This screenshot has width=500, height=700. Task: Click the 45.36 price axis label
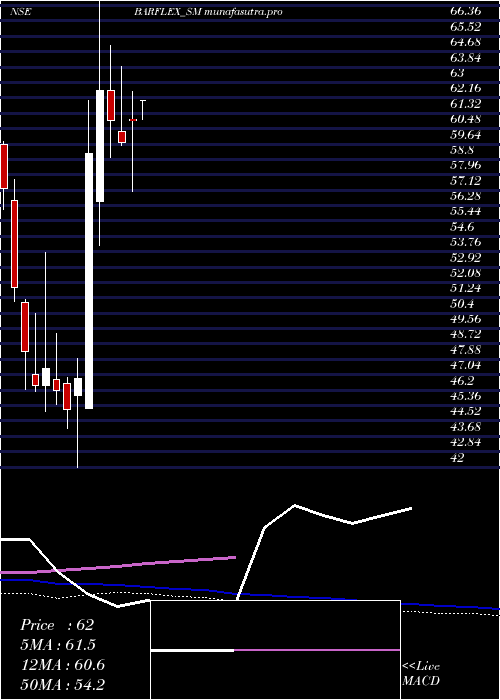[x=466, y=396]
